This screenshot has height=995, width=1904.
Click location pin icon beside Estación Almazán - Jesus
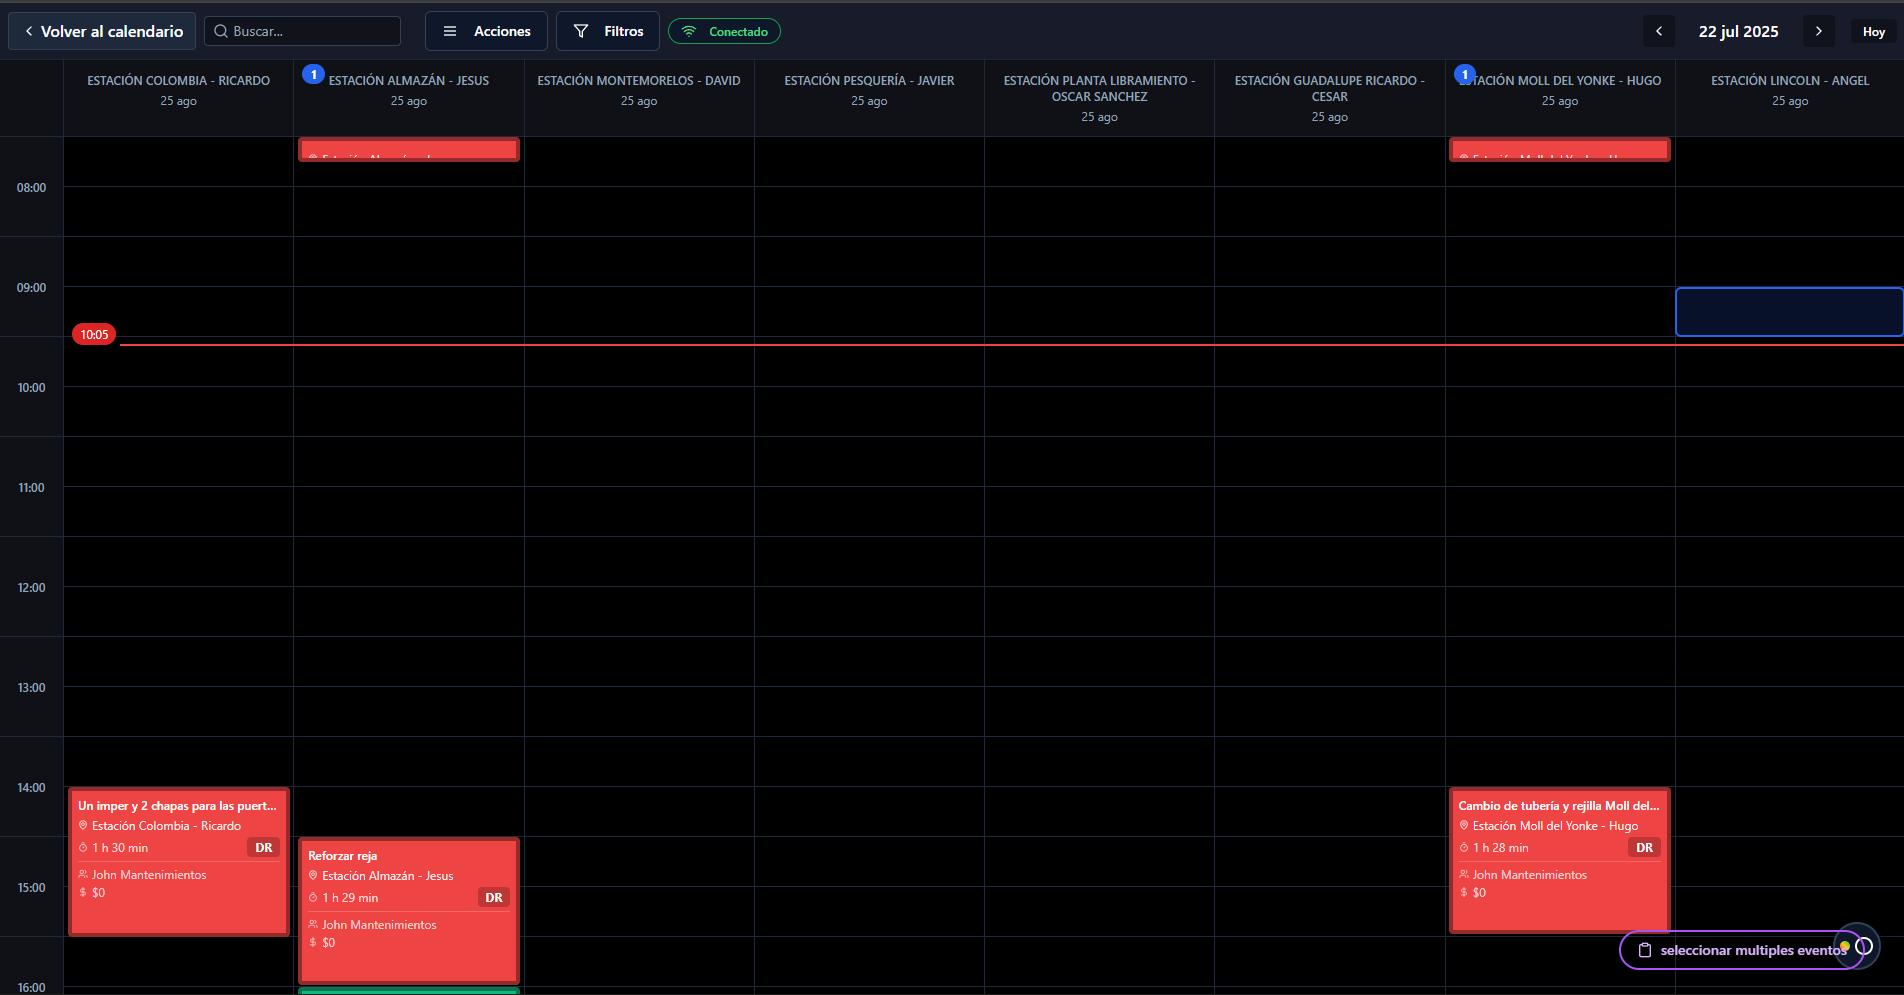click(x=313, y=876)
